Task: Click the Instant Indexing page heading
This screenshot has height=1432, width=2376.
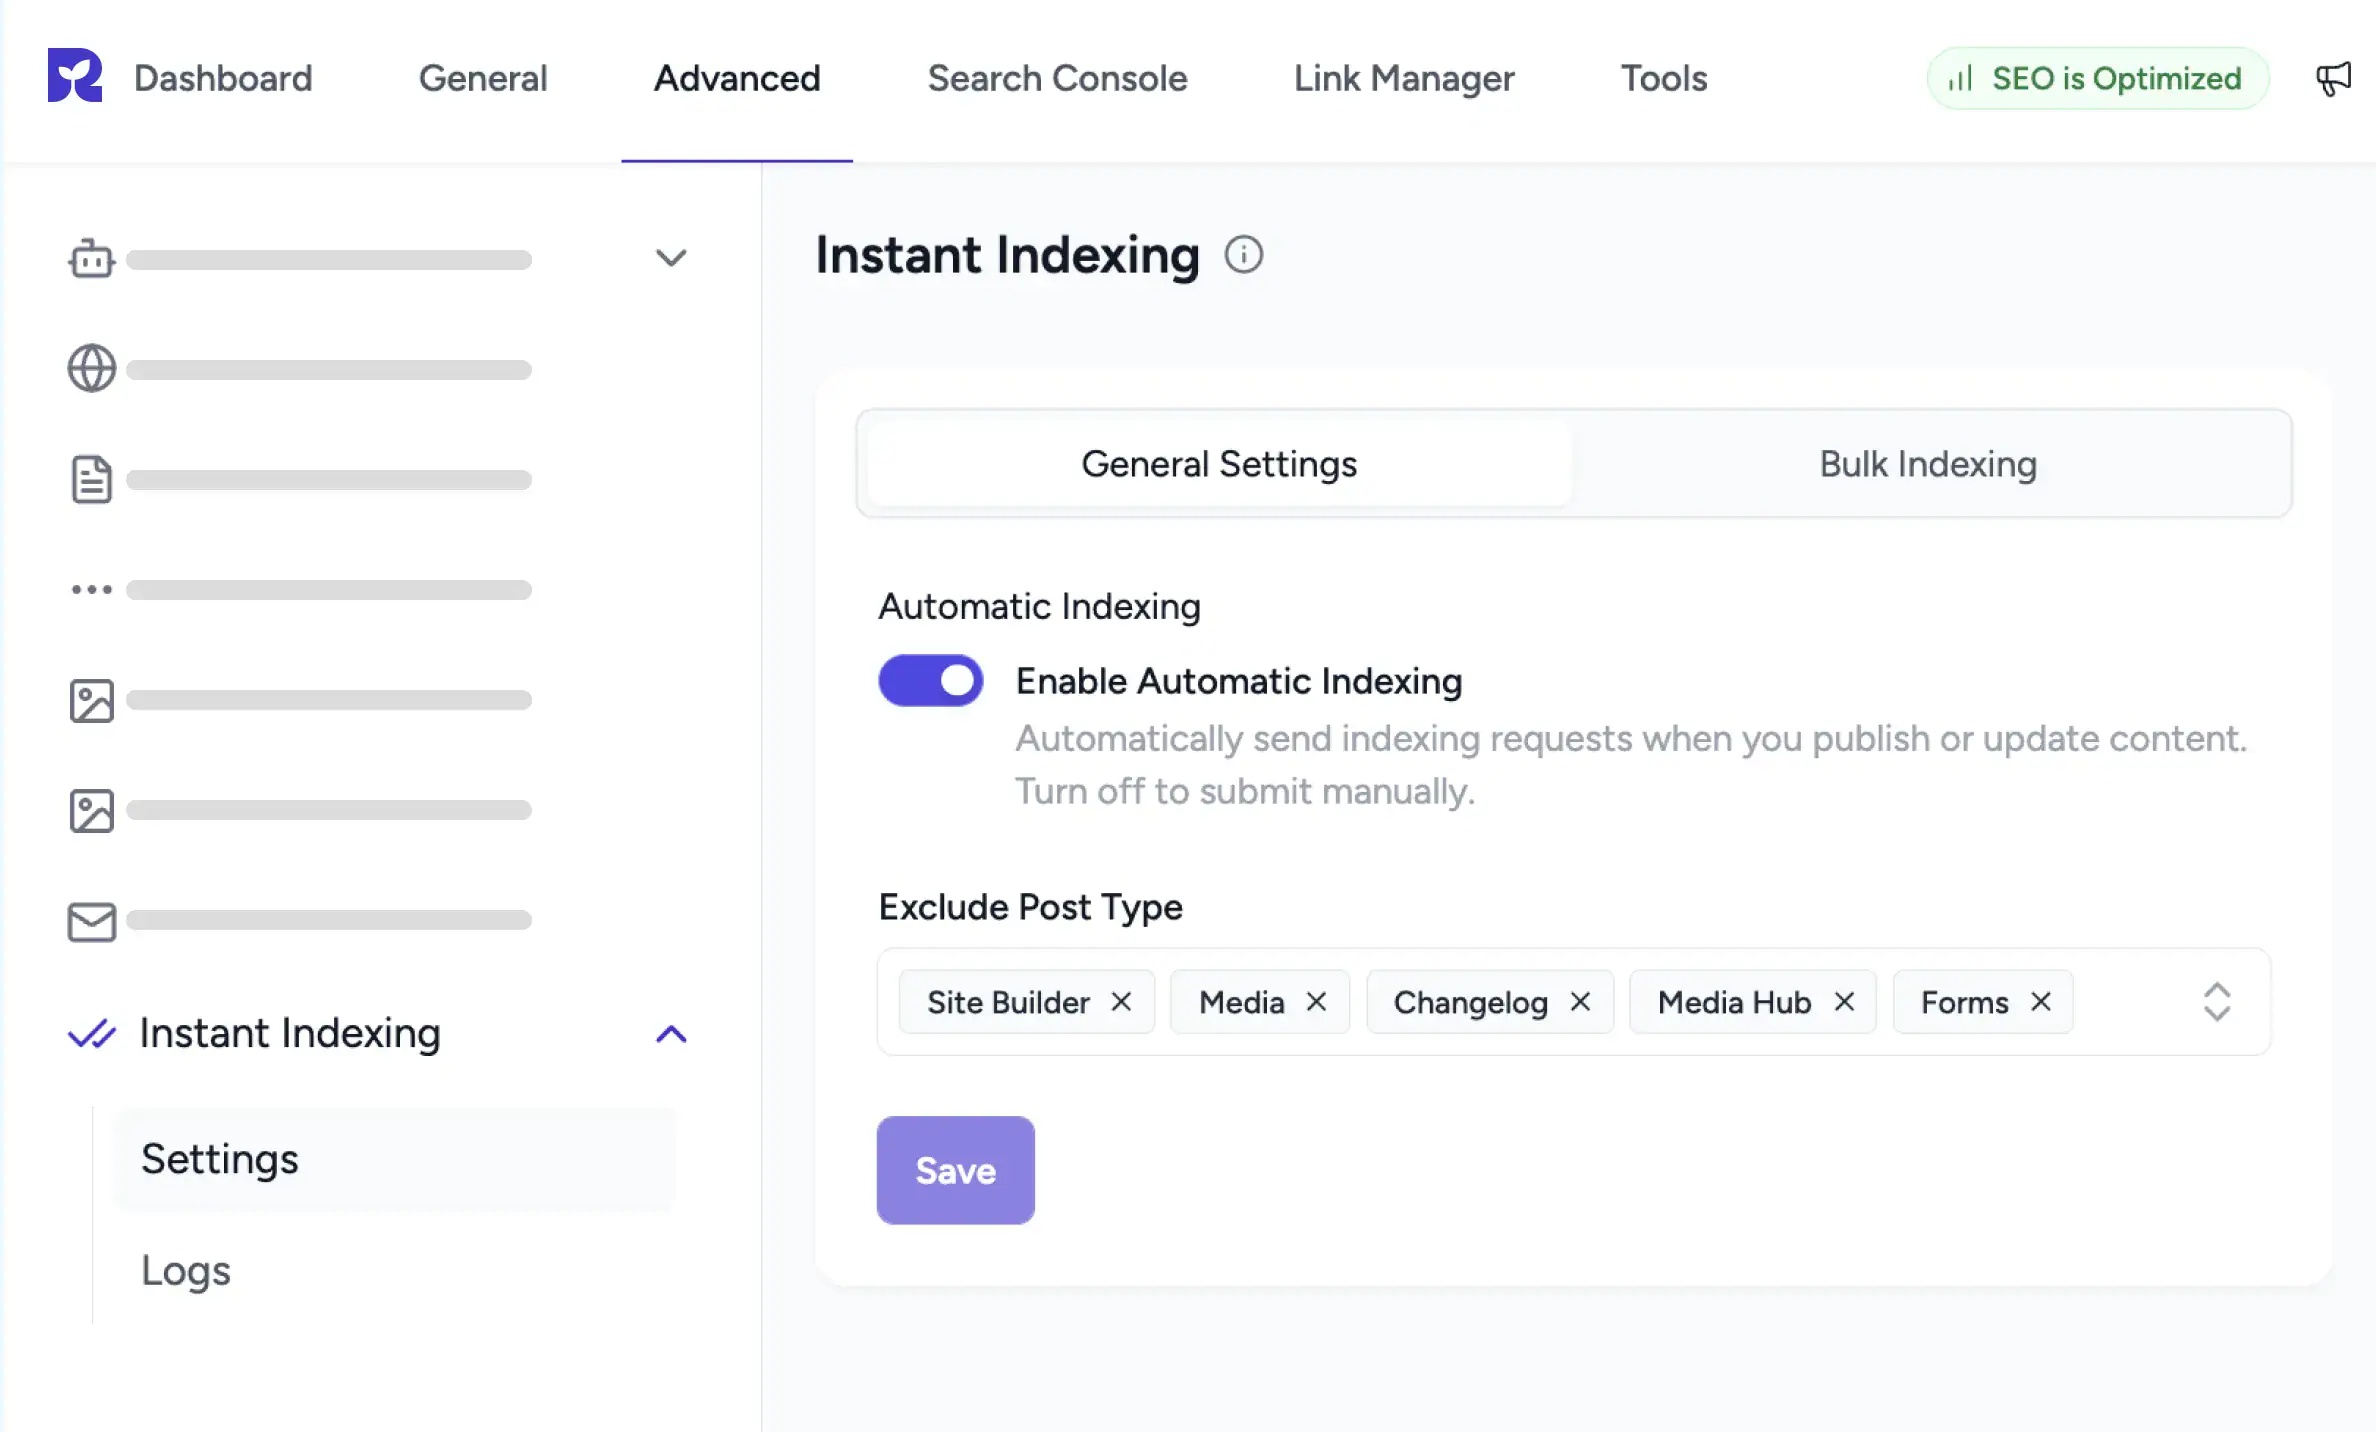Action: (1007, 254)
